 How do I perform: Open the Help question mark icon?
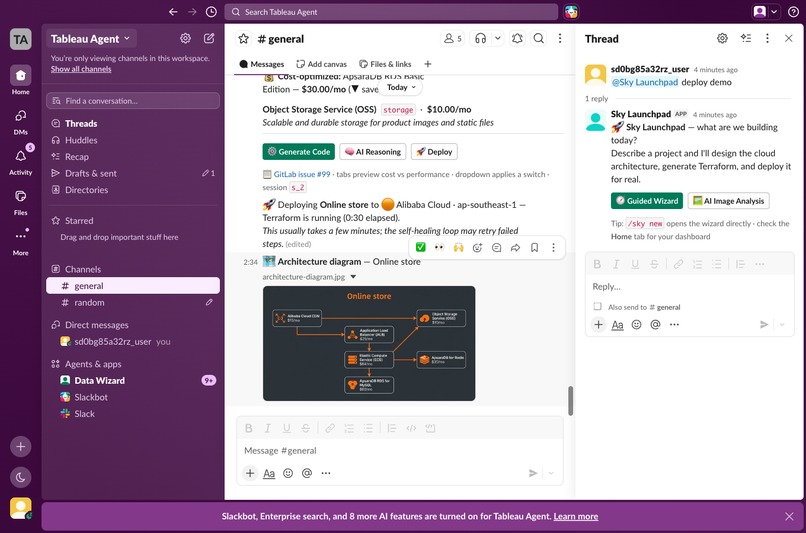(x=793, y=12)
